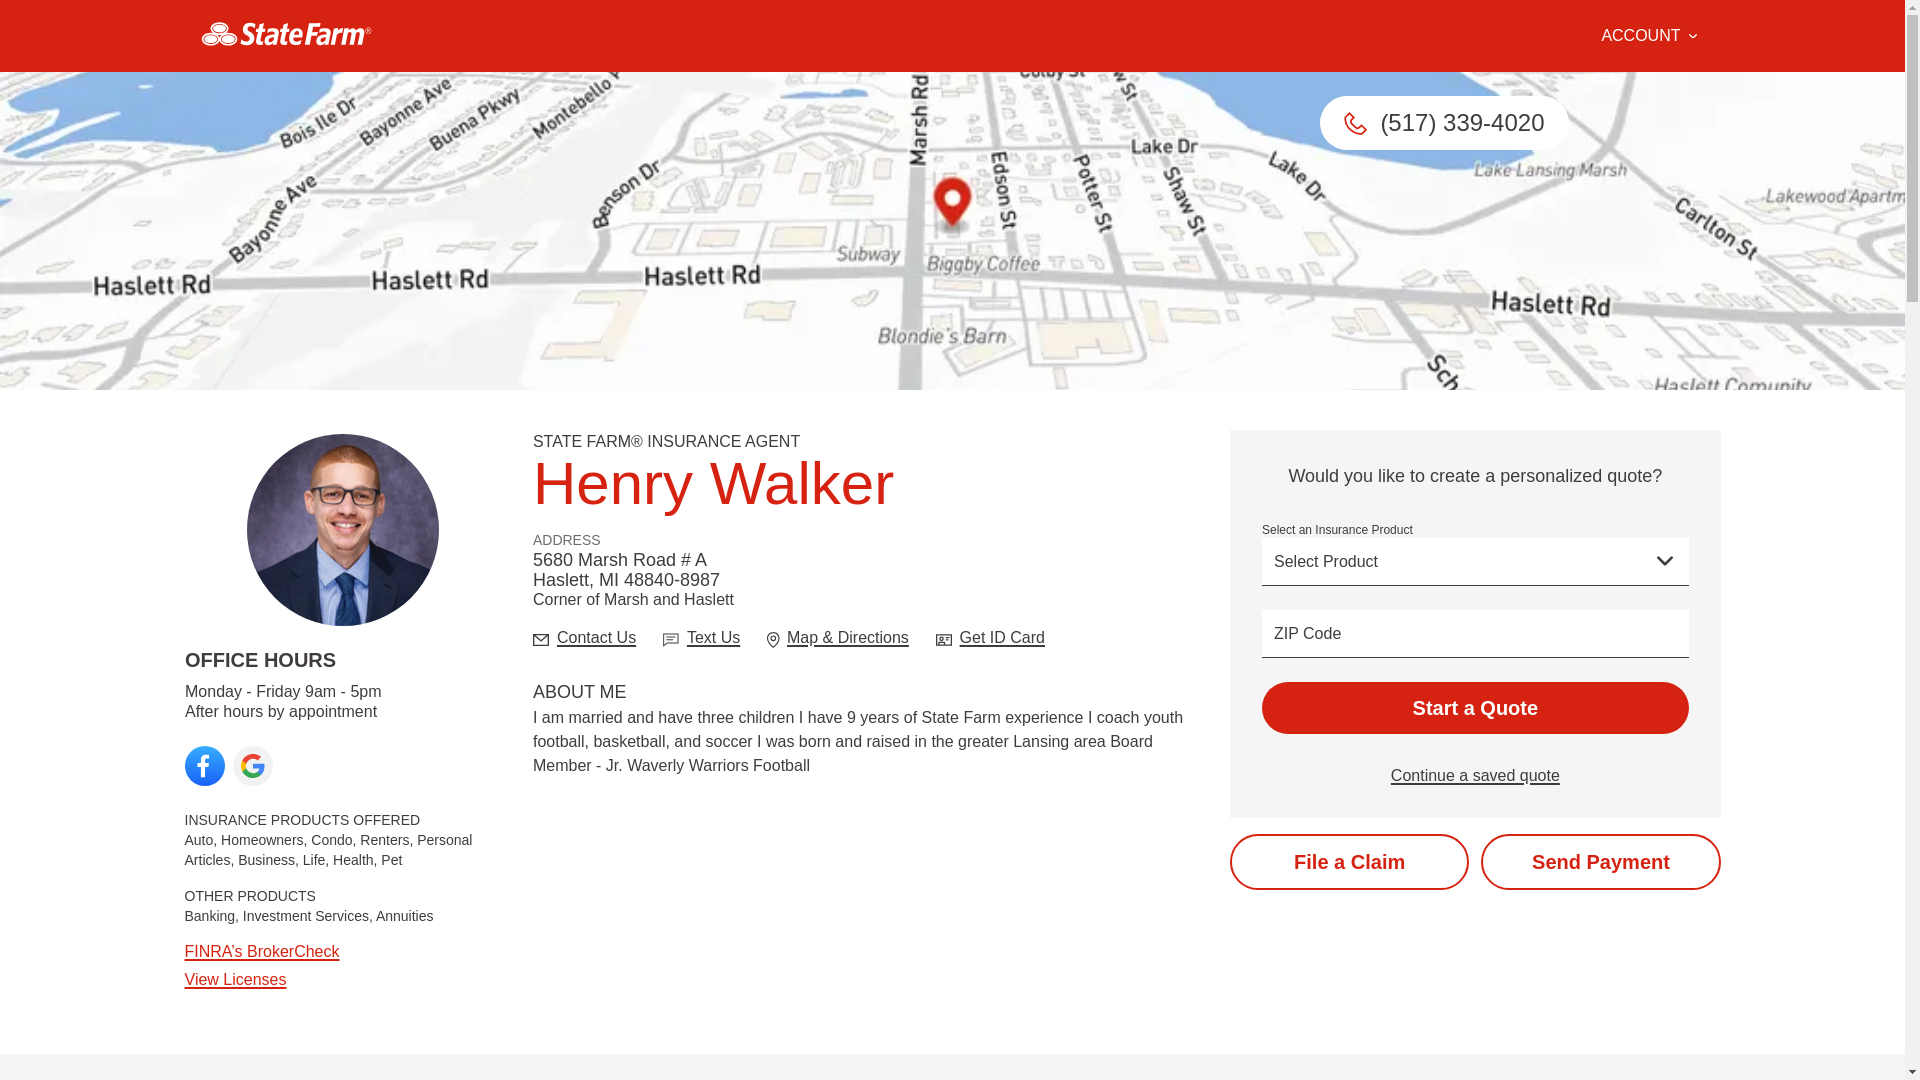Viewport: 1920px width, 1080px height.
Task: Click the Text Us link
Action: (x=713, y=638)
